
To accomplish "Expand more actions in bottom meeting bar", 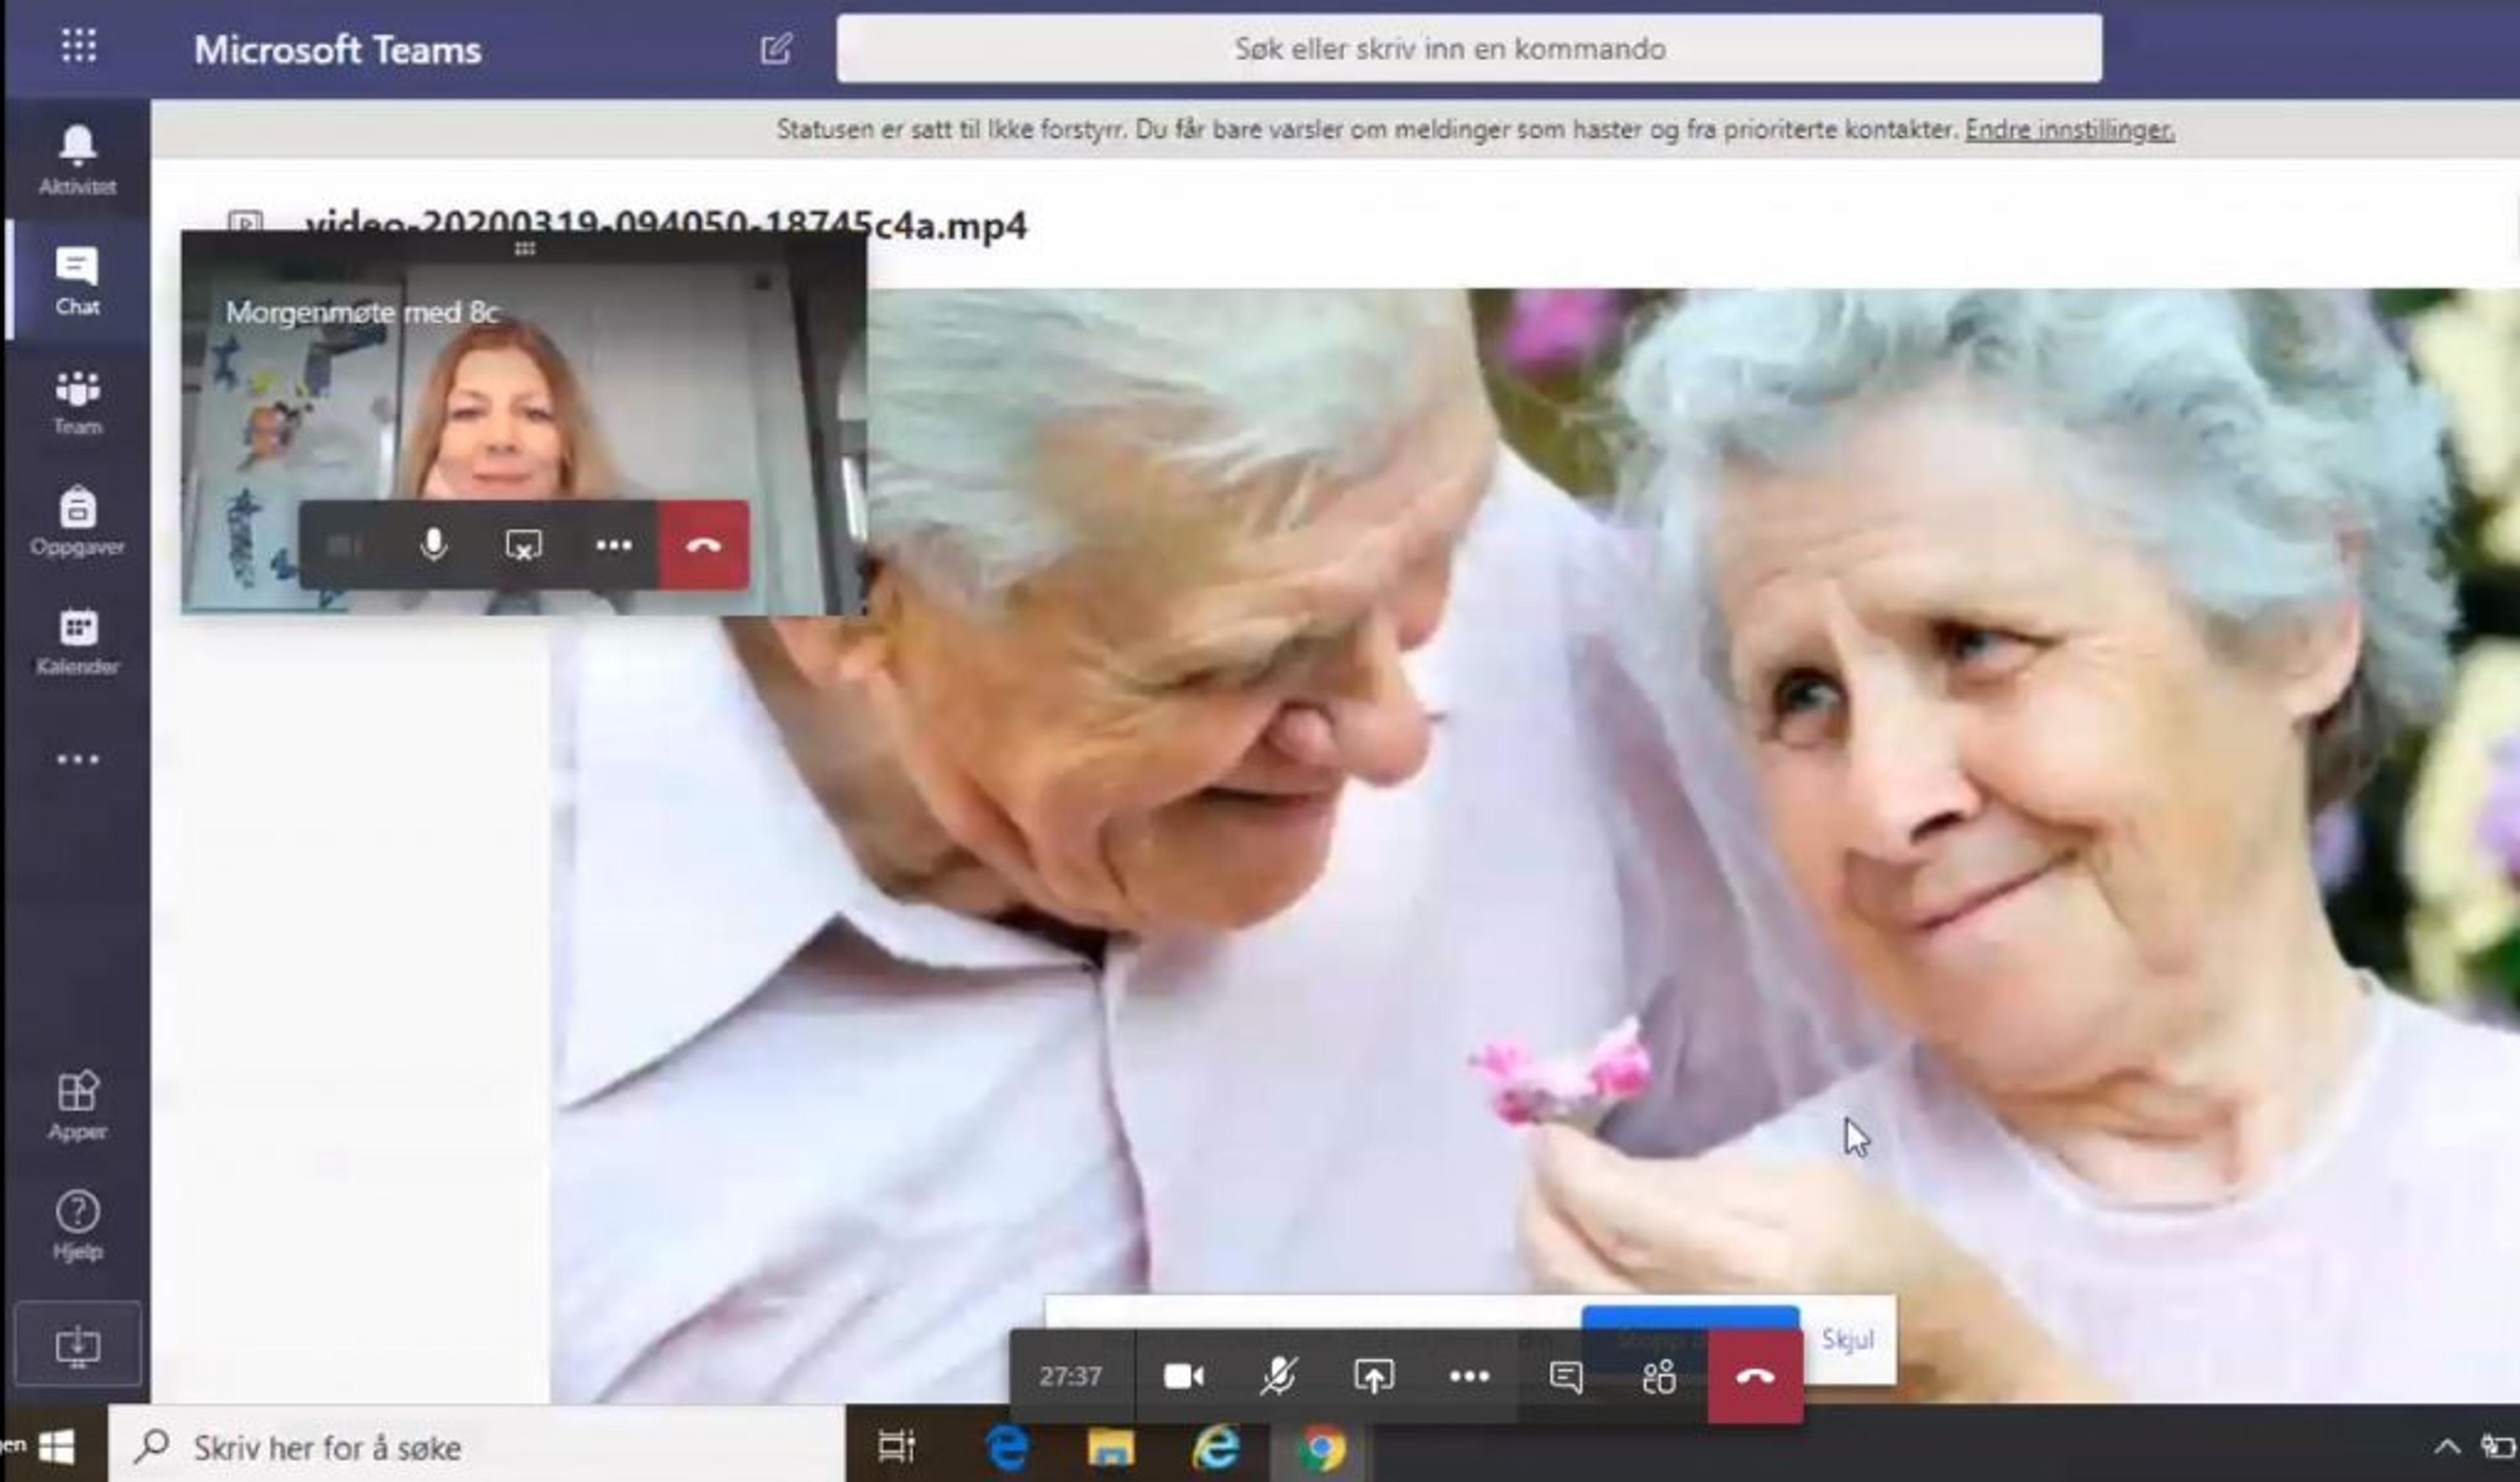I will (1468, 1377).
